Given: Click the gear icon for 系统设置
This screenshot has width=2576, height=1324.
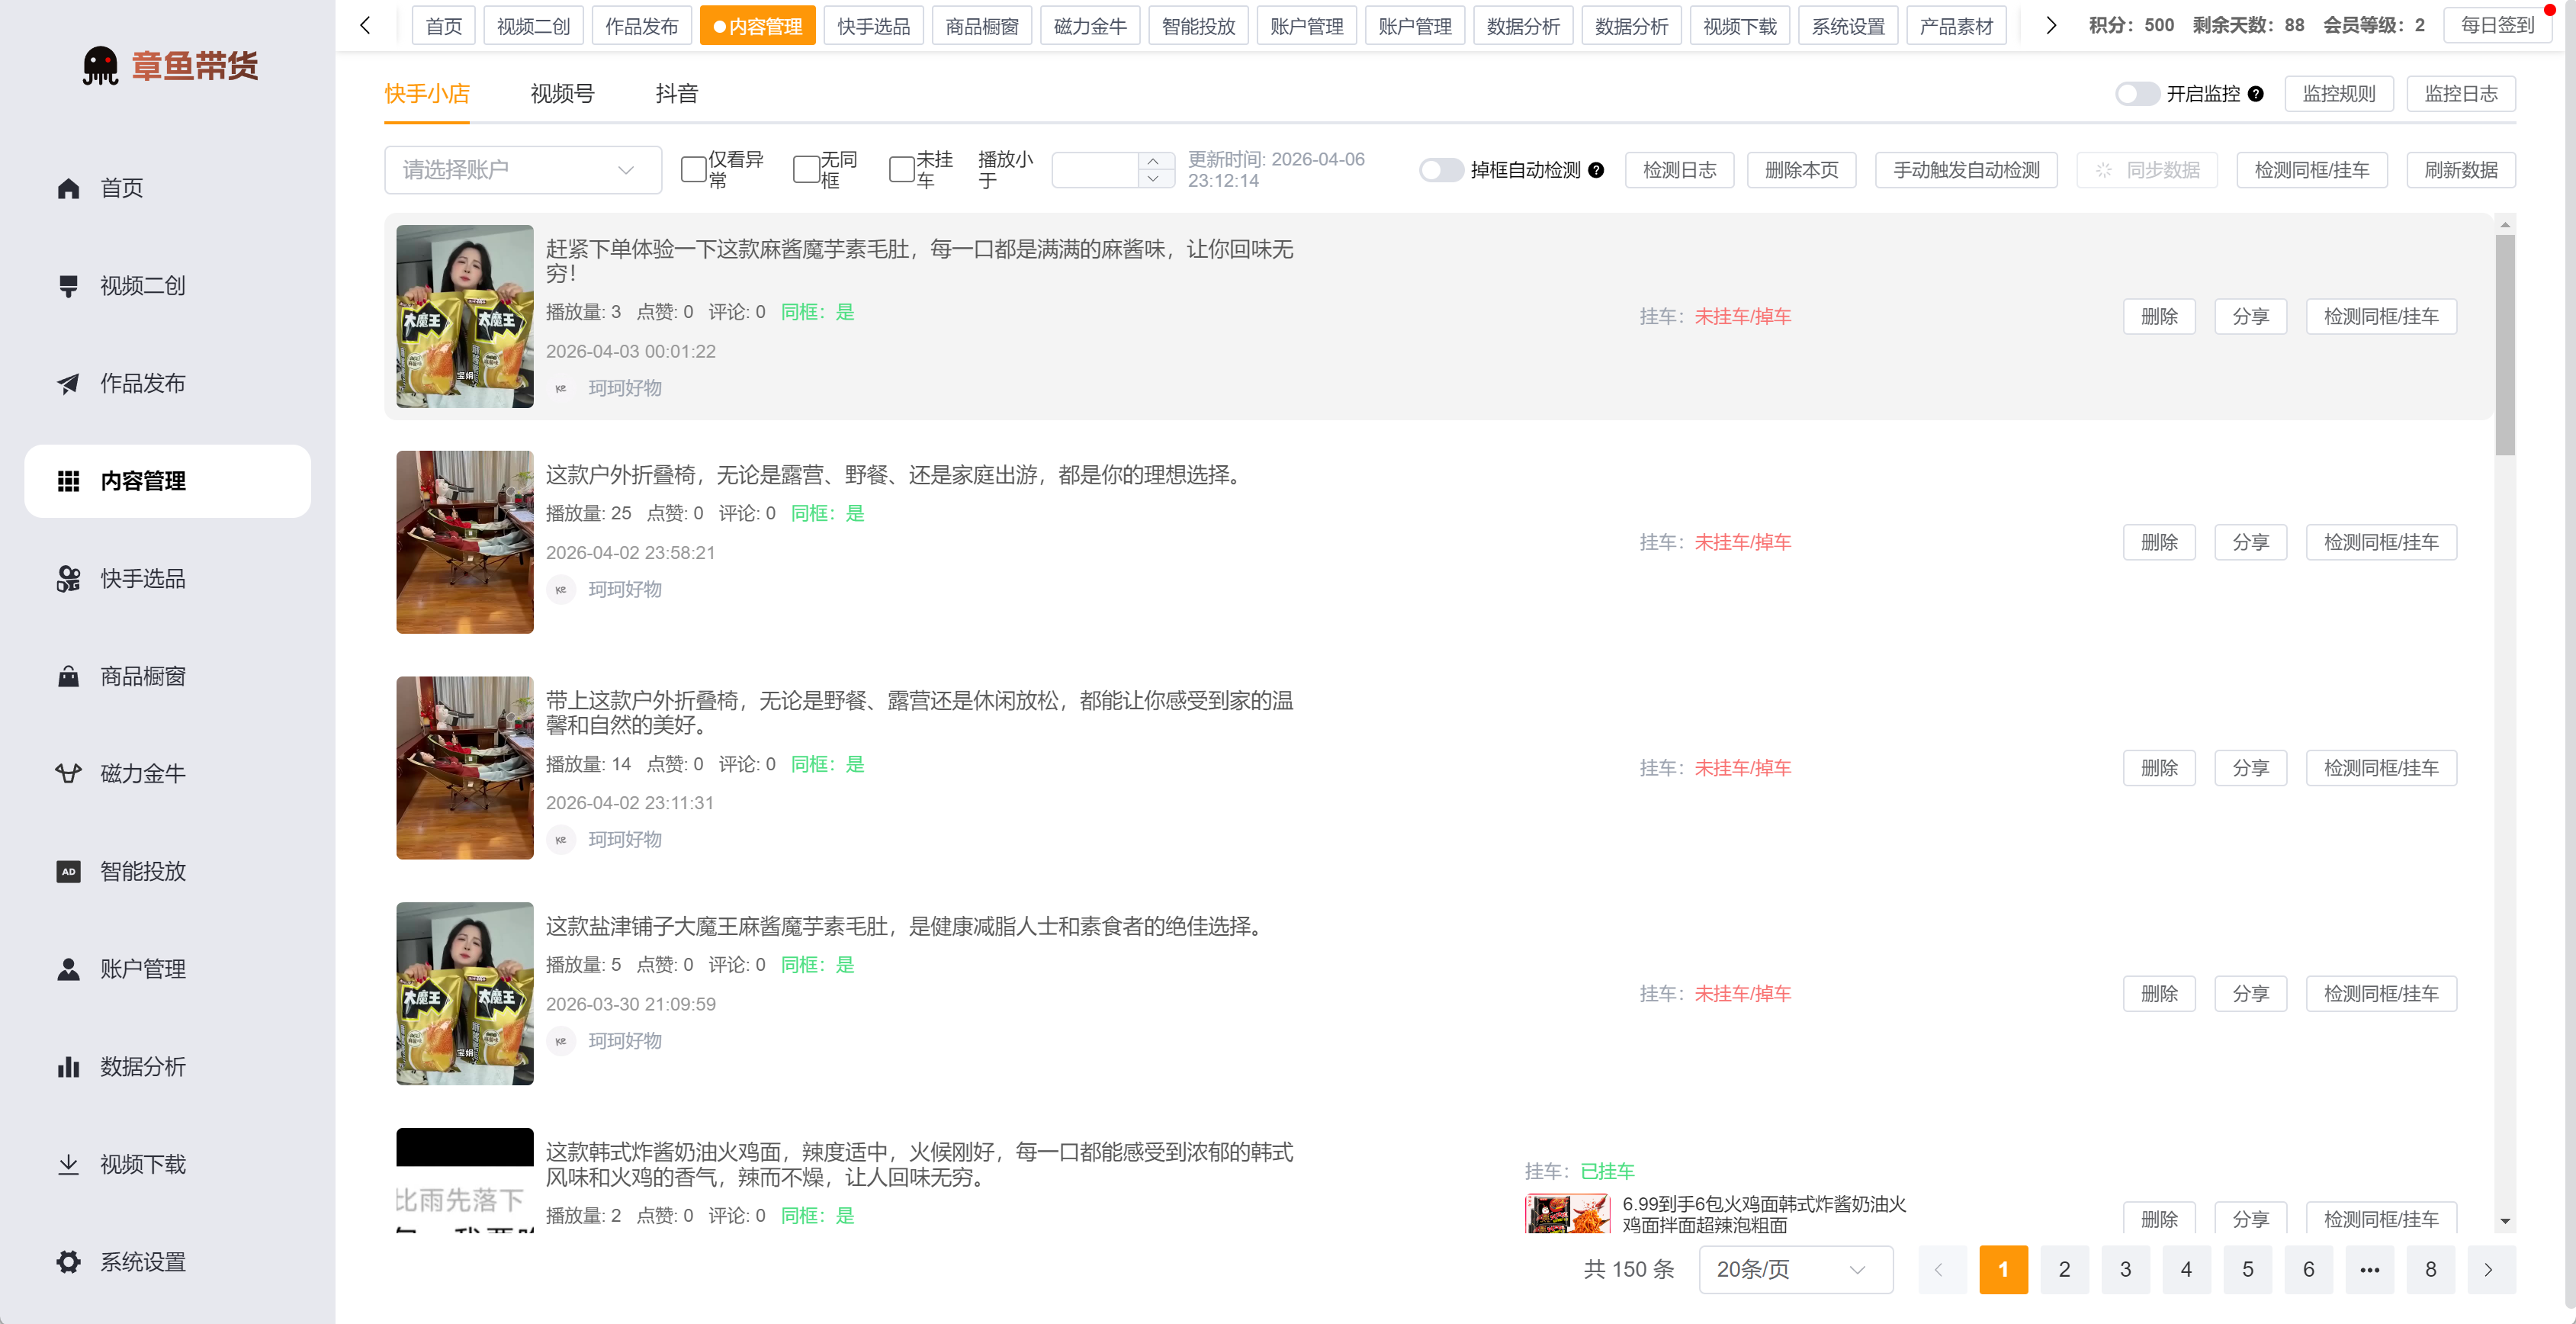Looking at the screenshot, I should point(68,1262).
